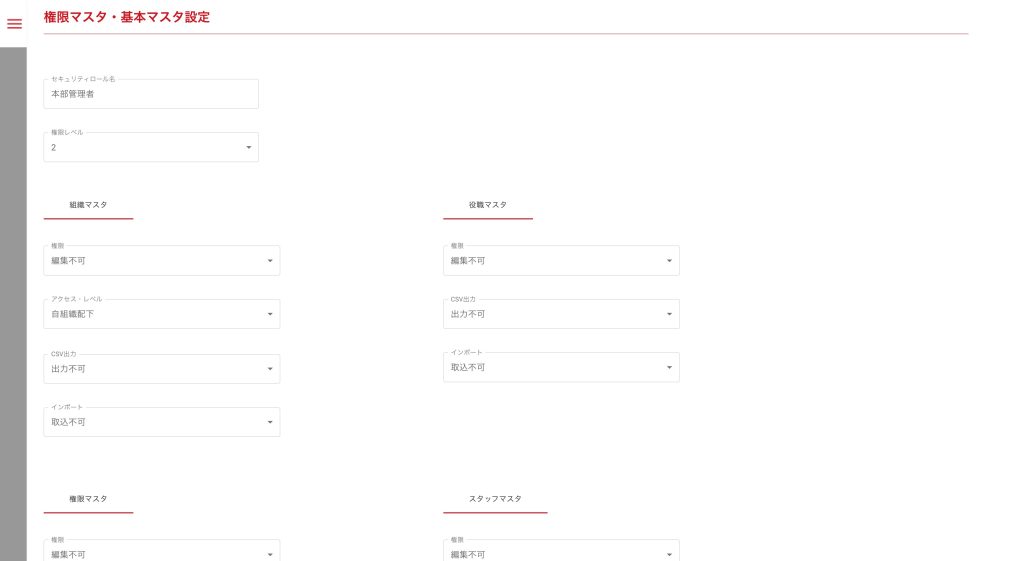Click arrow icon on 役職マスタ インポート field
This screenshot has width=1024, height=561.
click(669, 368)
